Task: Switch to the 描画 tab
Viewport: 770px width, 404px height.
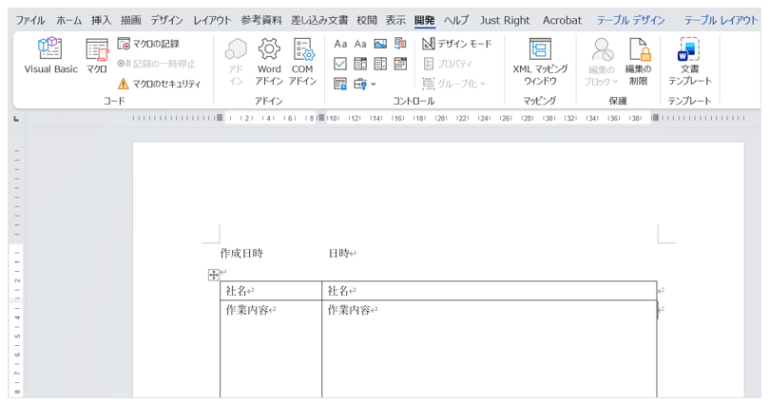Action: pos(131,20)
